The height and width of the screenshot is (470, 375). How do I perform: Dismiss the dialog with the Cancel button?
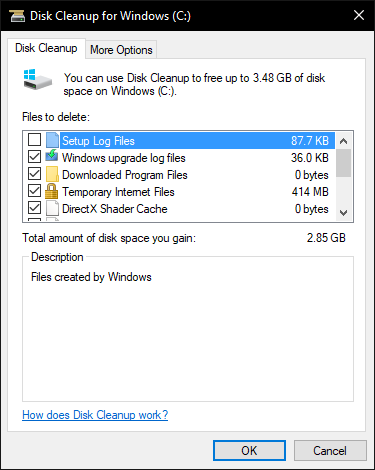330,451
